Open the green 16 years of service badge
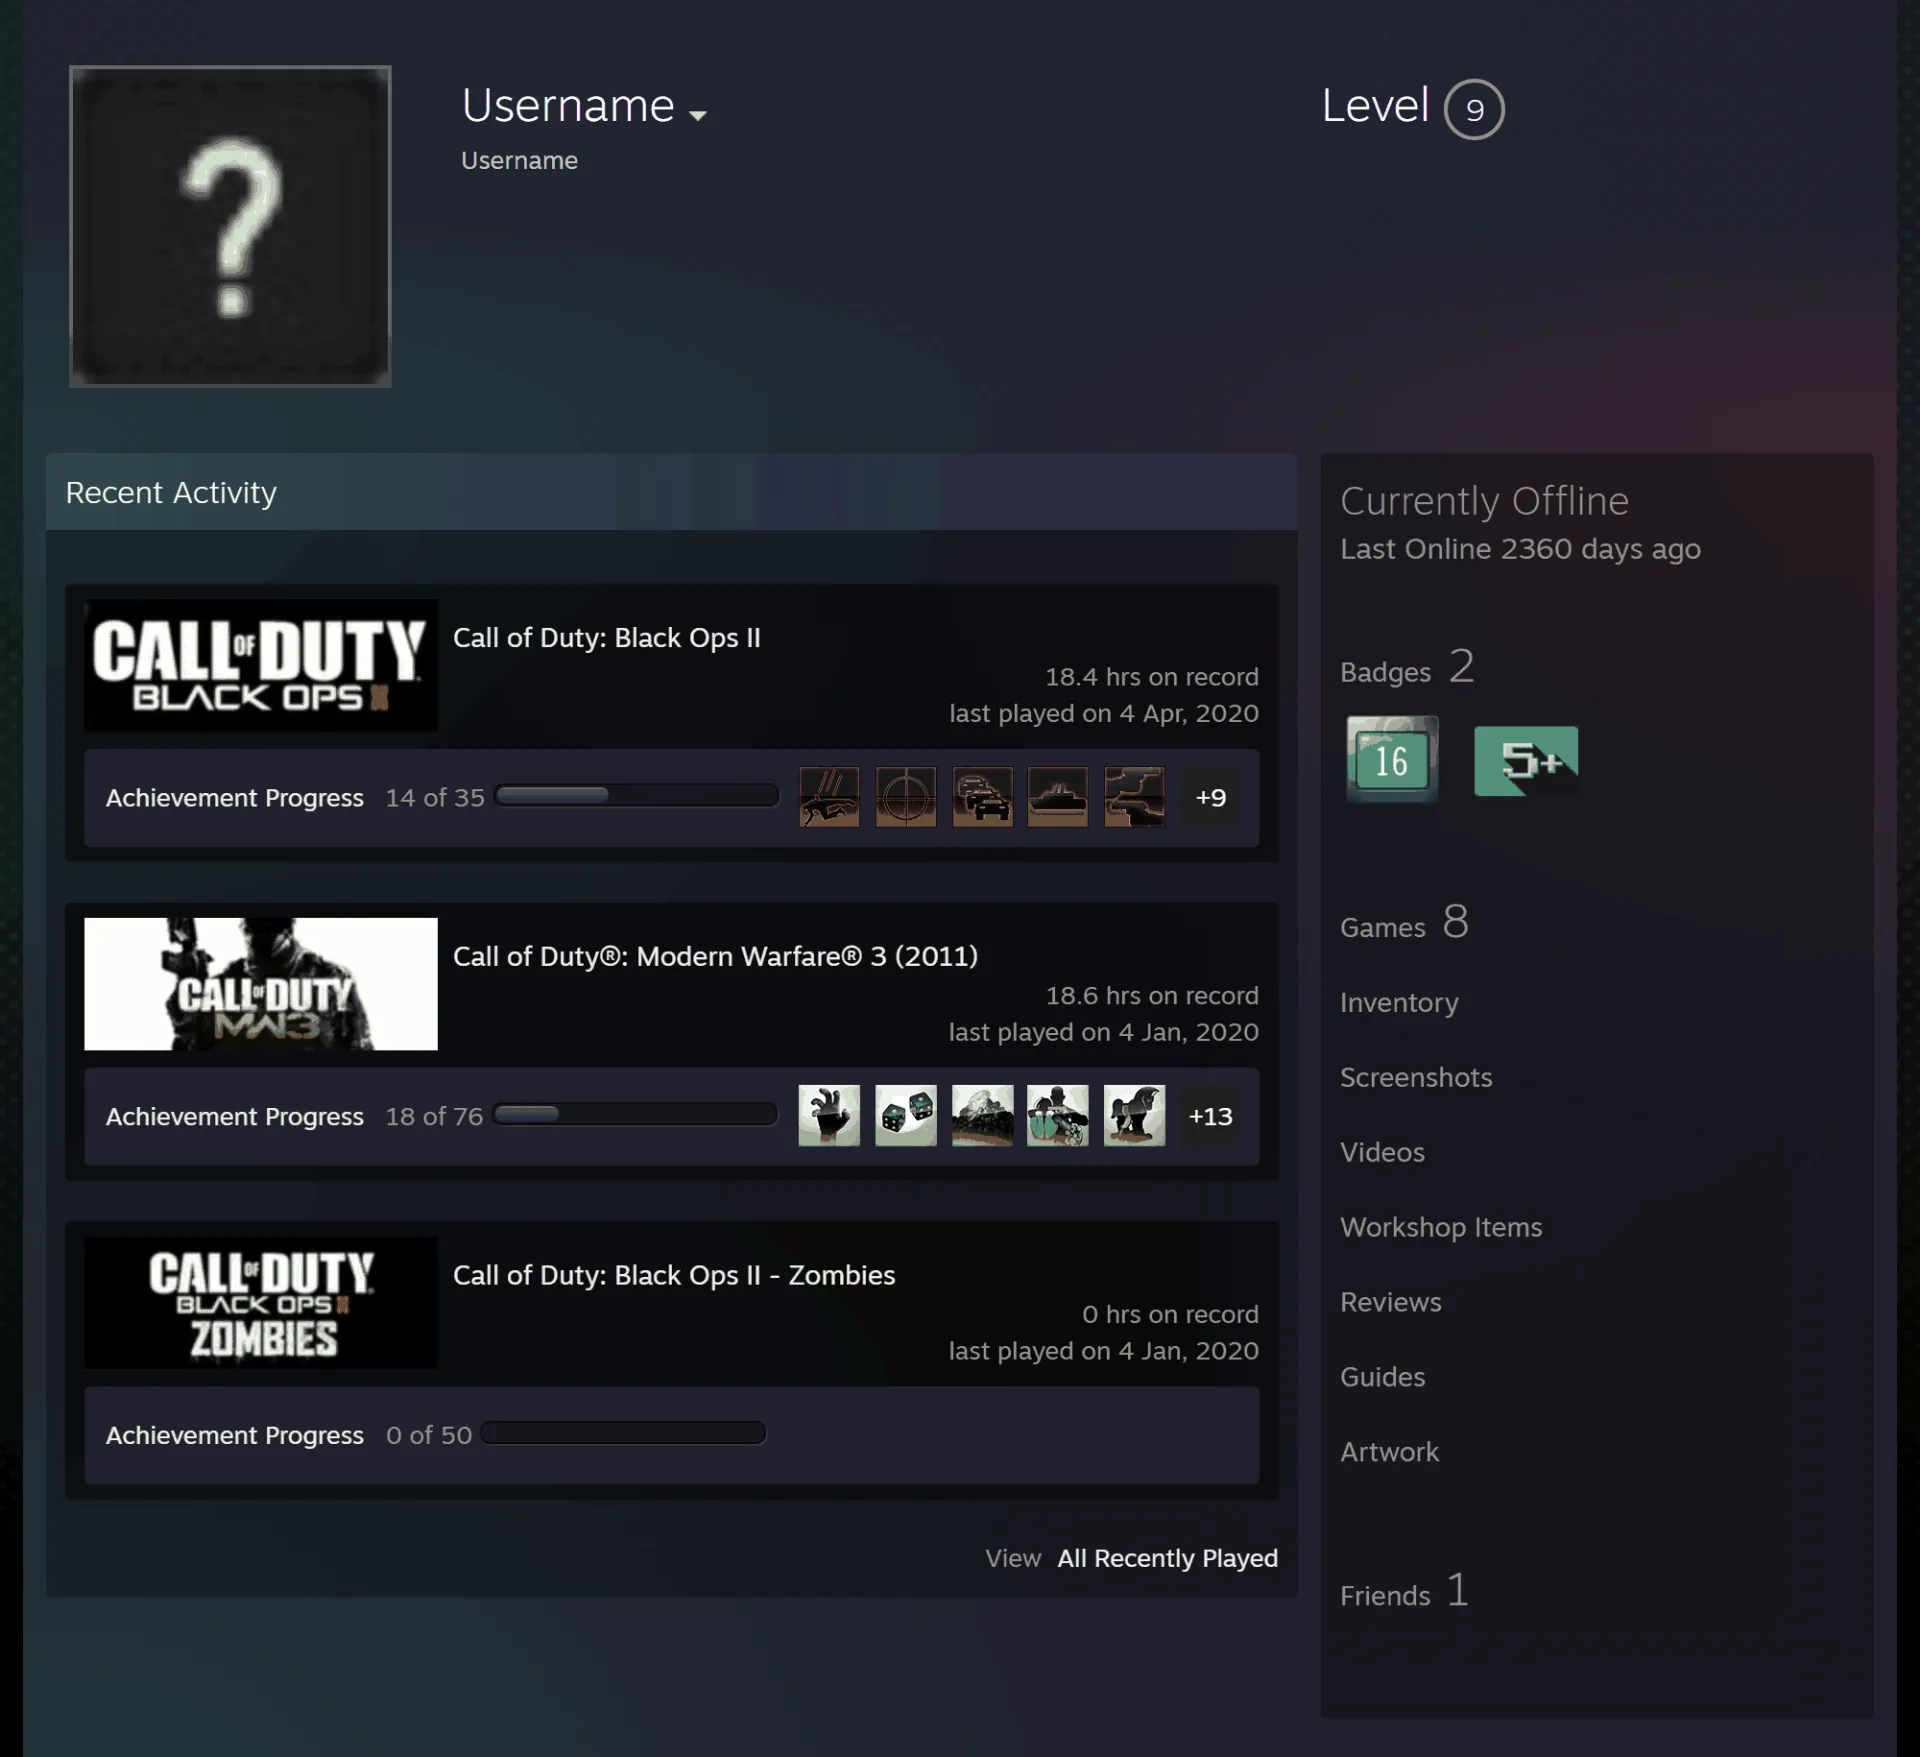Image resolution: width=1920 pixels, height=1757 pixels. (1392, 759)
